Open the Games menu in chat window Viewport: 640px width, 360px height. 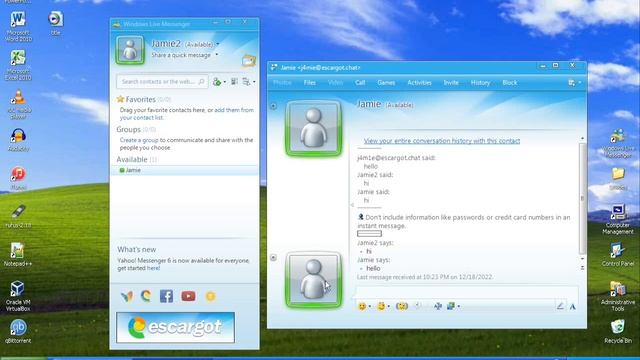tap(386, 83)
